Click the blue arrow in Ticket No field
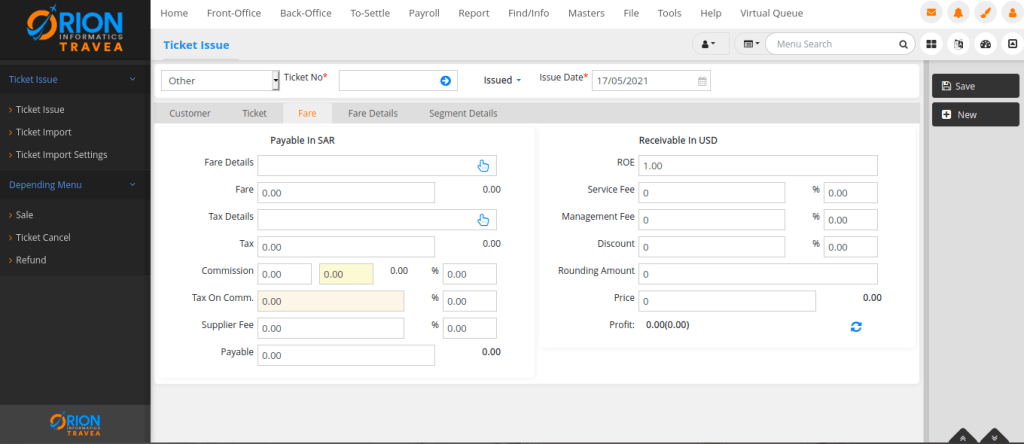The width and height of the screenshot is (1024, 444). point(445,81)
